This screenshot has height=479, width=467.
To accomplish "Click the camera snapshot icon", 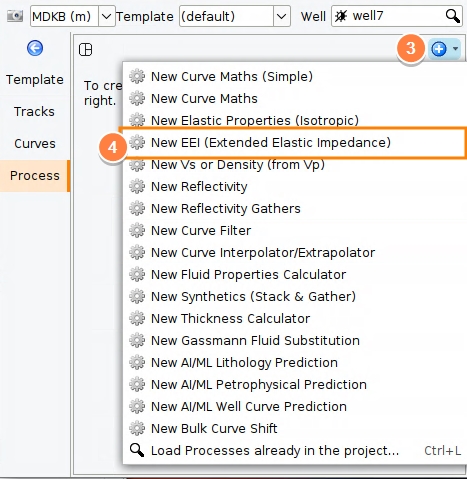I will [x=15, y=16].
